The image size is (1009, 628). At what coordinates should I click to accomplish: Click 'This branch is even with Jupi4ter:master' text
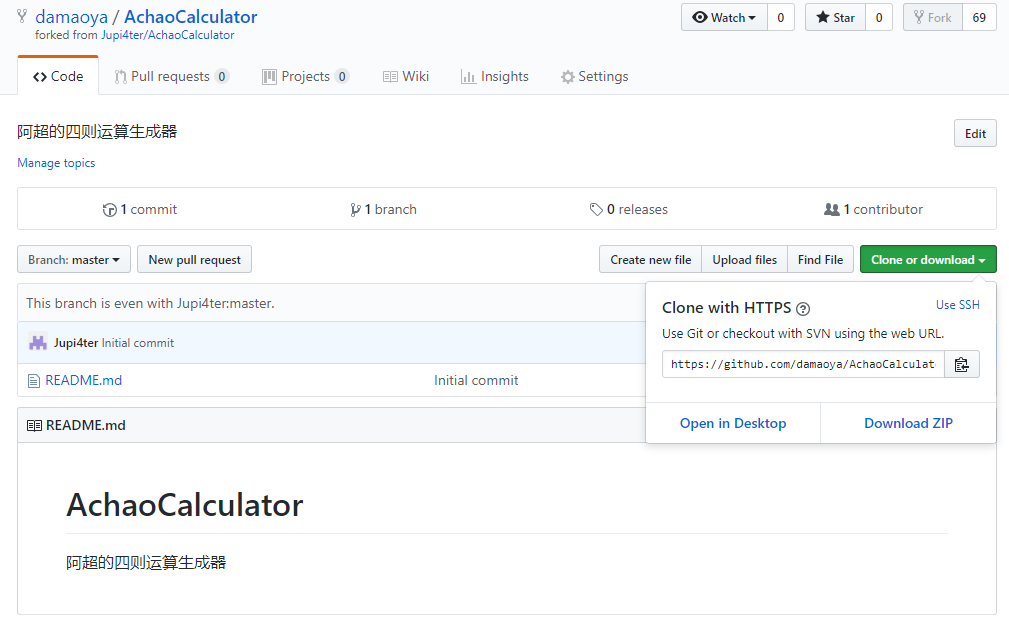pos(150,303)
